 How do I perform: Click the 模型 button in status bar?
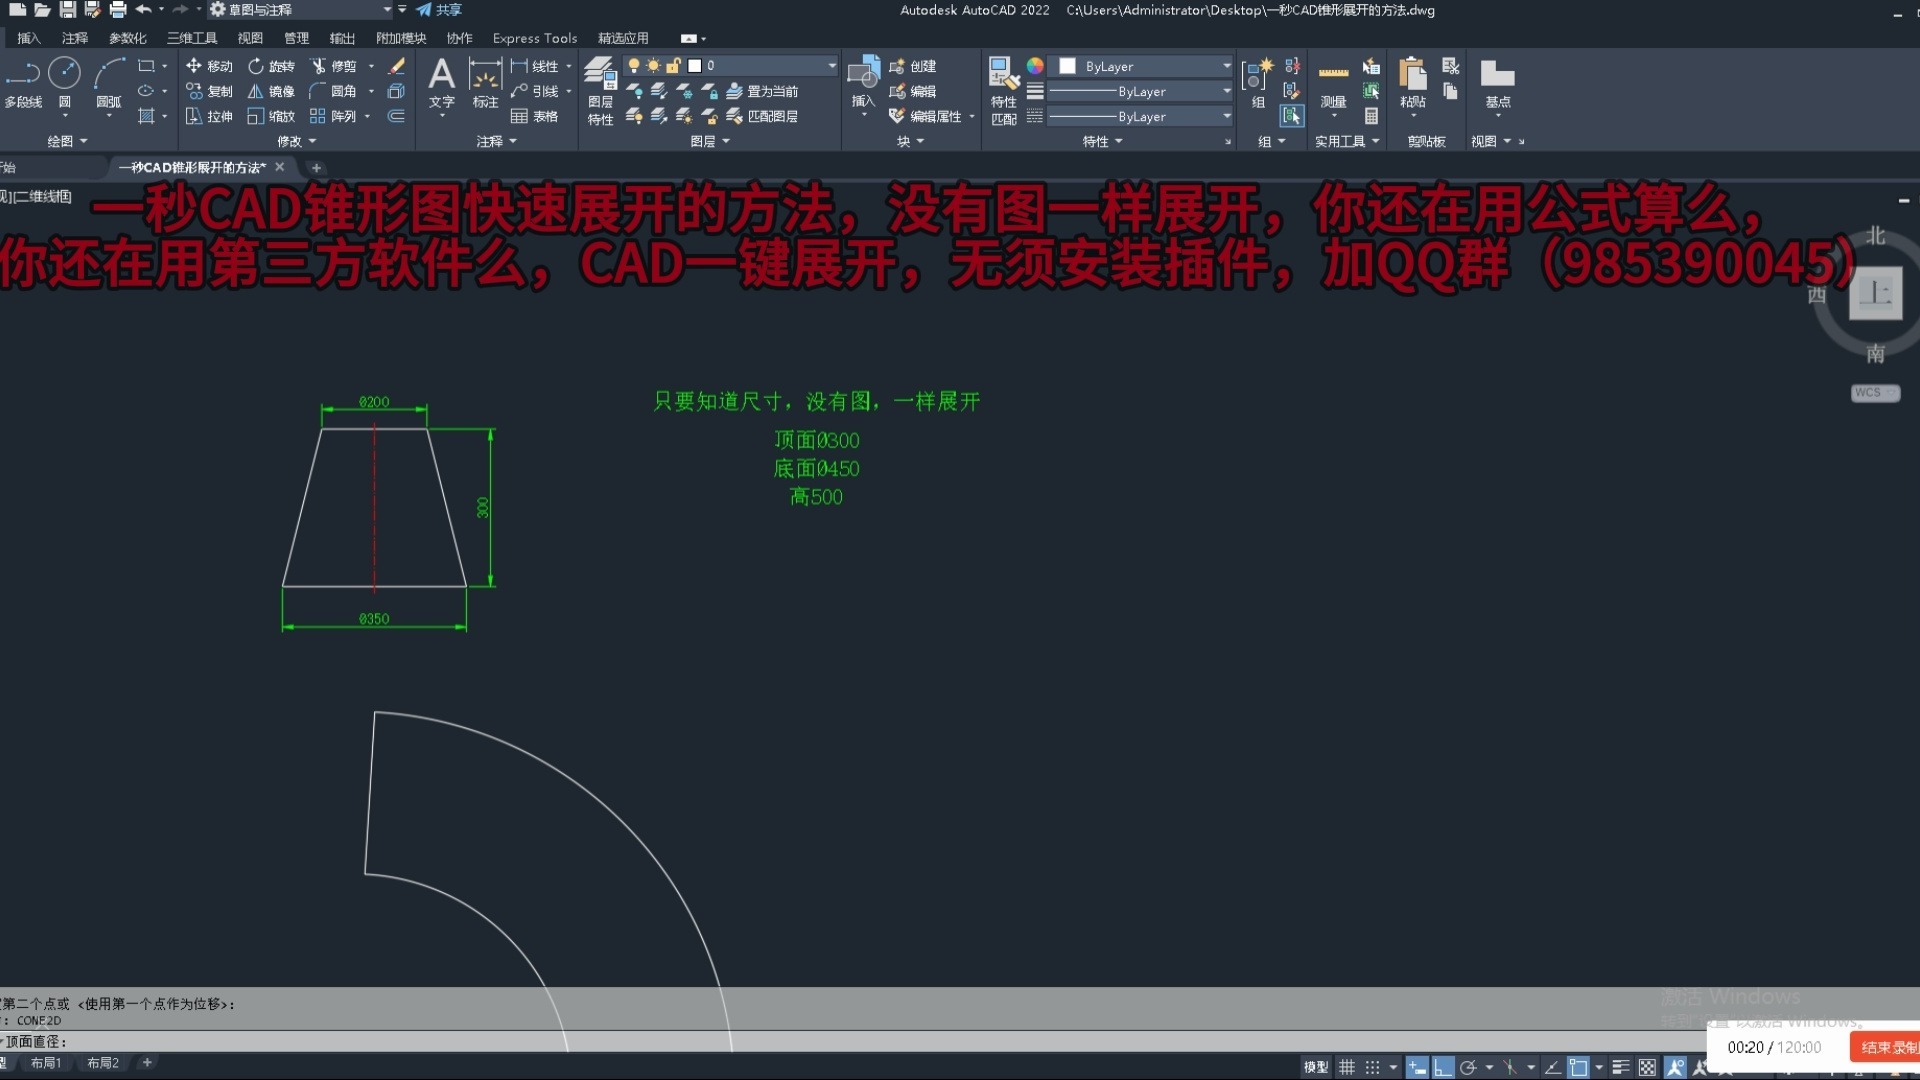click(x=1316, y=1067)
